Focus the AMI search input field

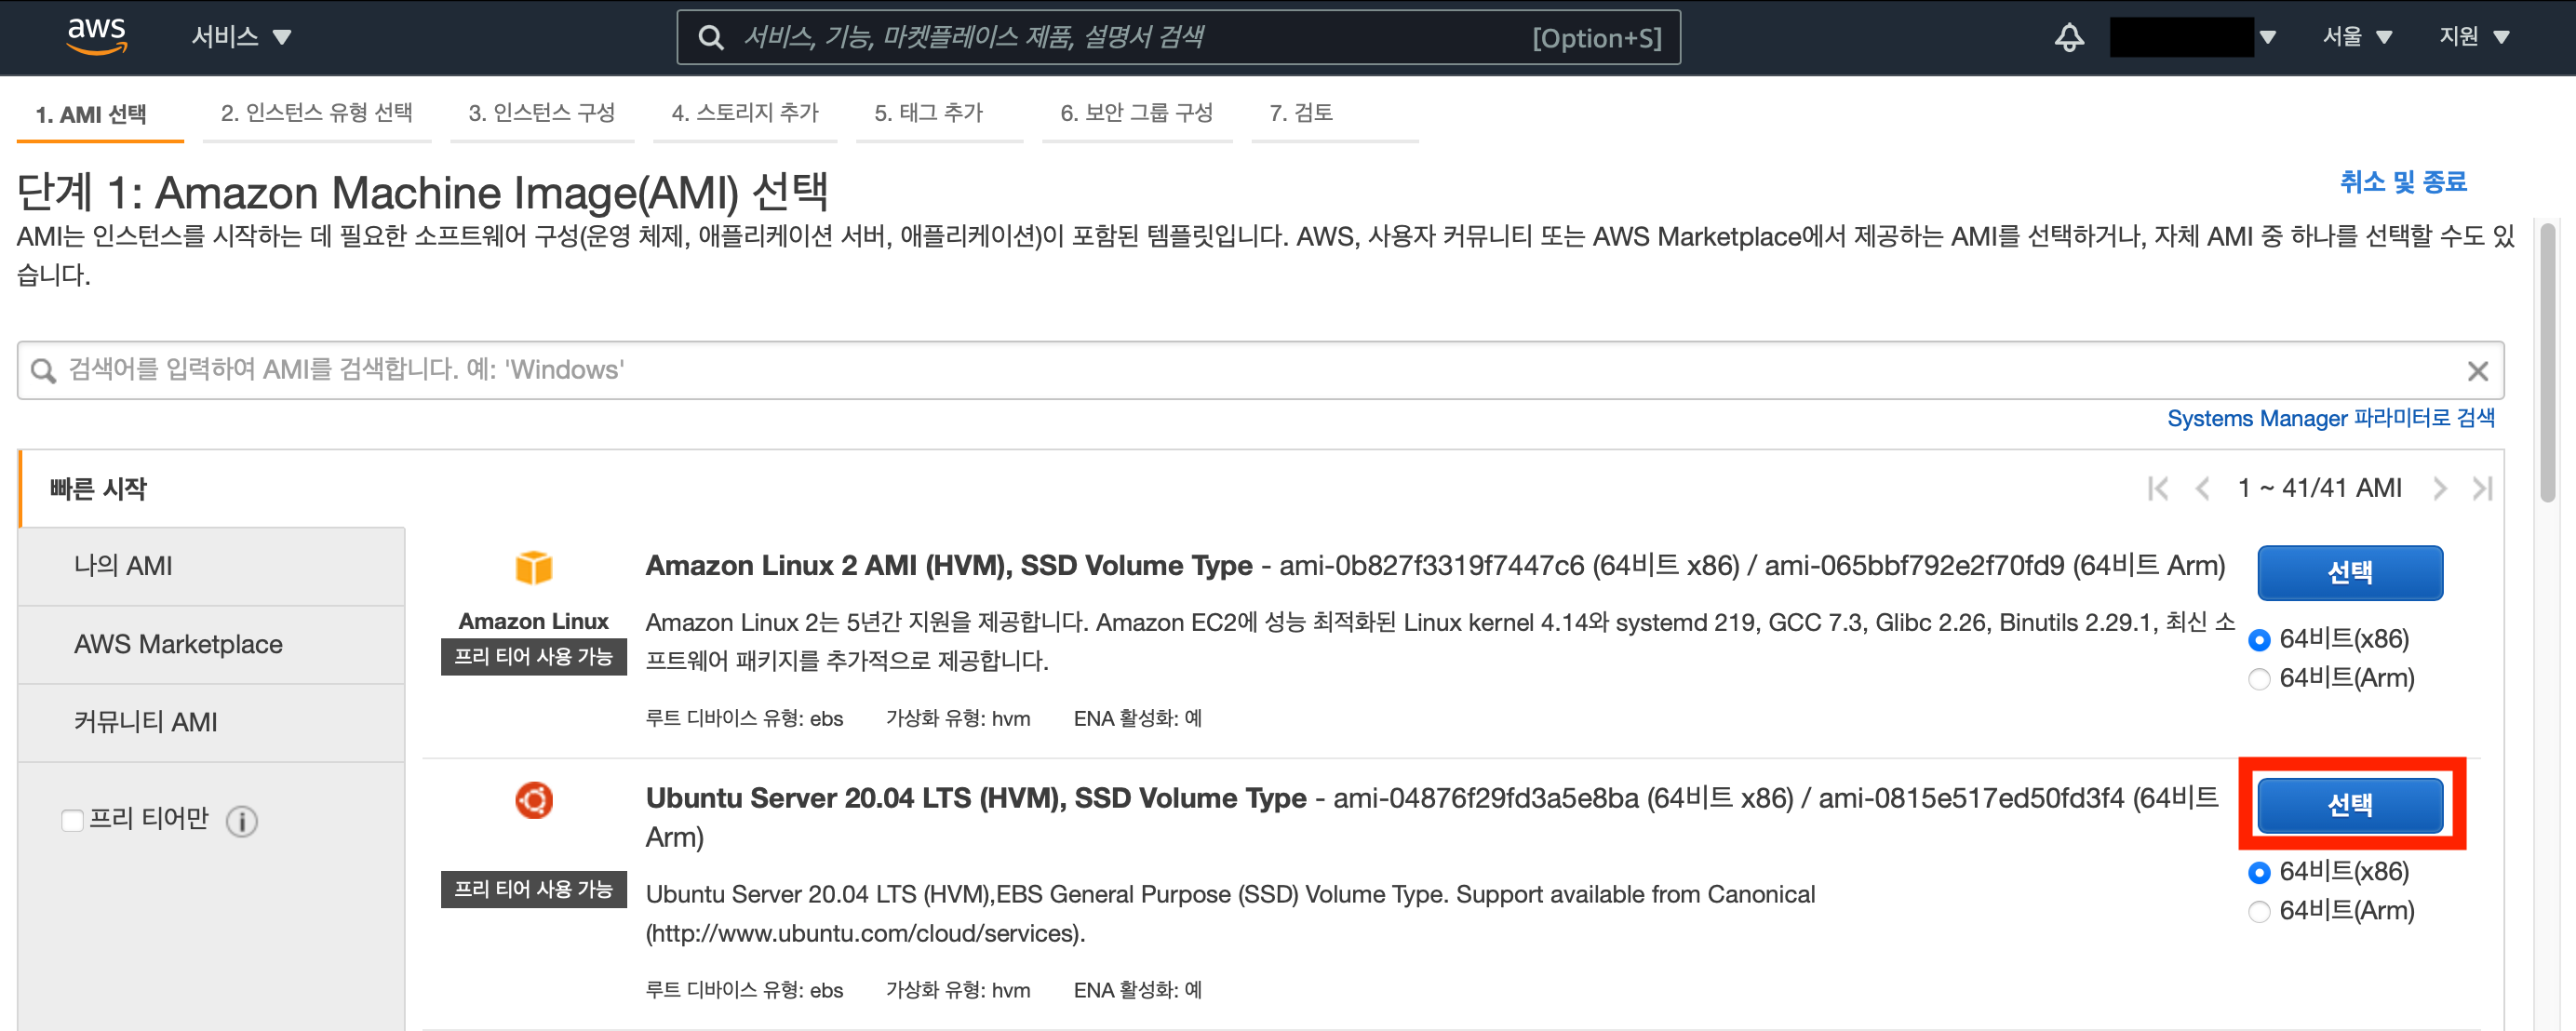pyautogui.click(x=1200, y=370)
